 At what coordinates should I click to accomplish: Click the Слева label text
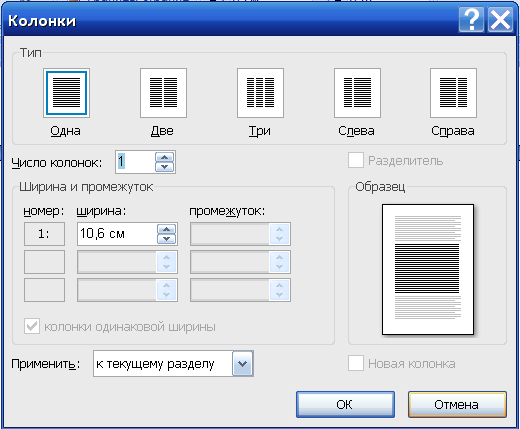356,131
